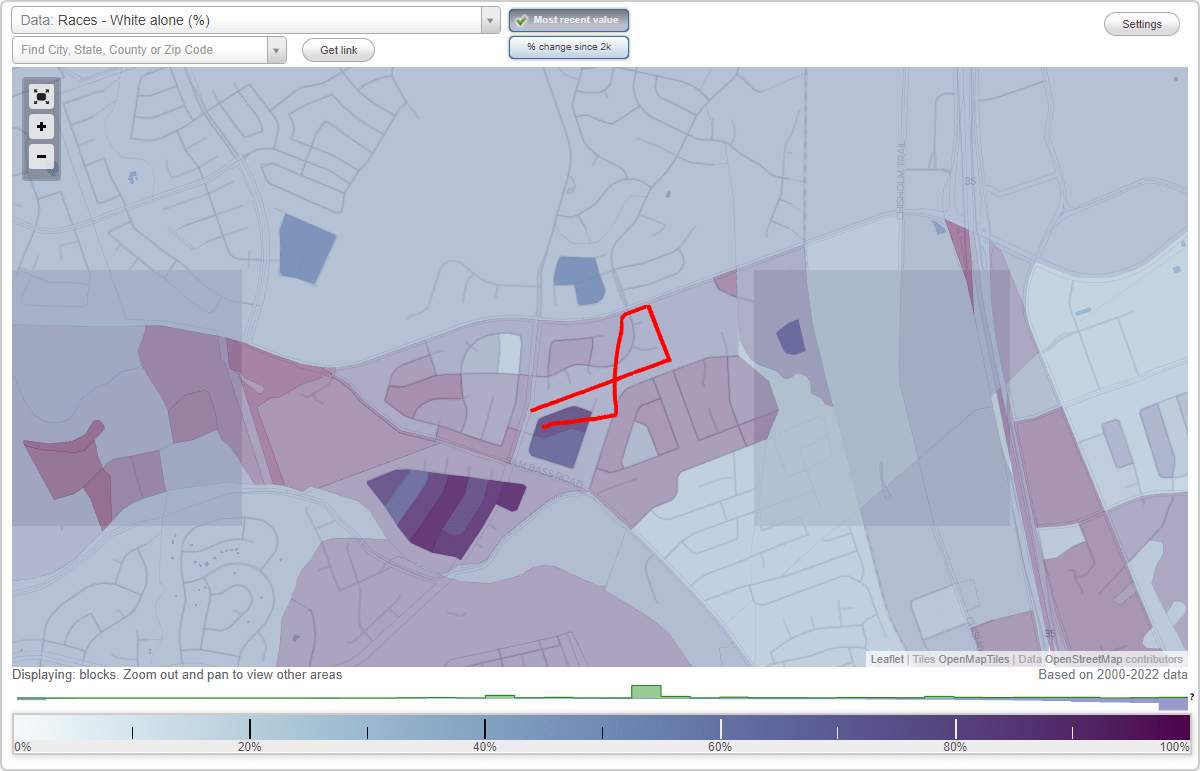This screenshot has height=771, width=1200.
Task: Click the Data: Races - White alone combo box
Action: (256, 20)
